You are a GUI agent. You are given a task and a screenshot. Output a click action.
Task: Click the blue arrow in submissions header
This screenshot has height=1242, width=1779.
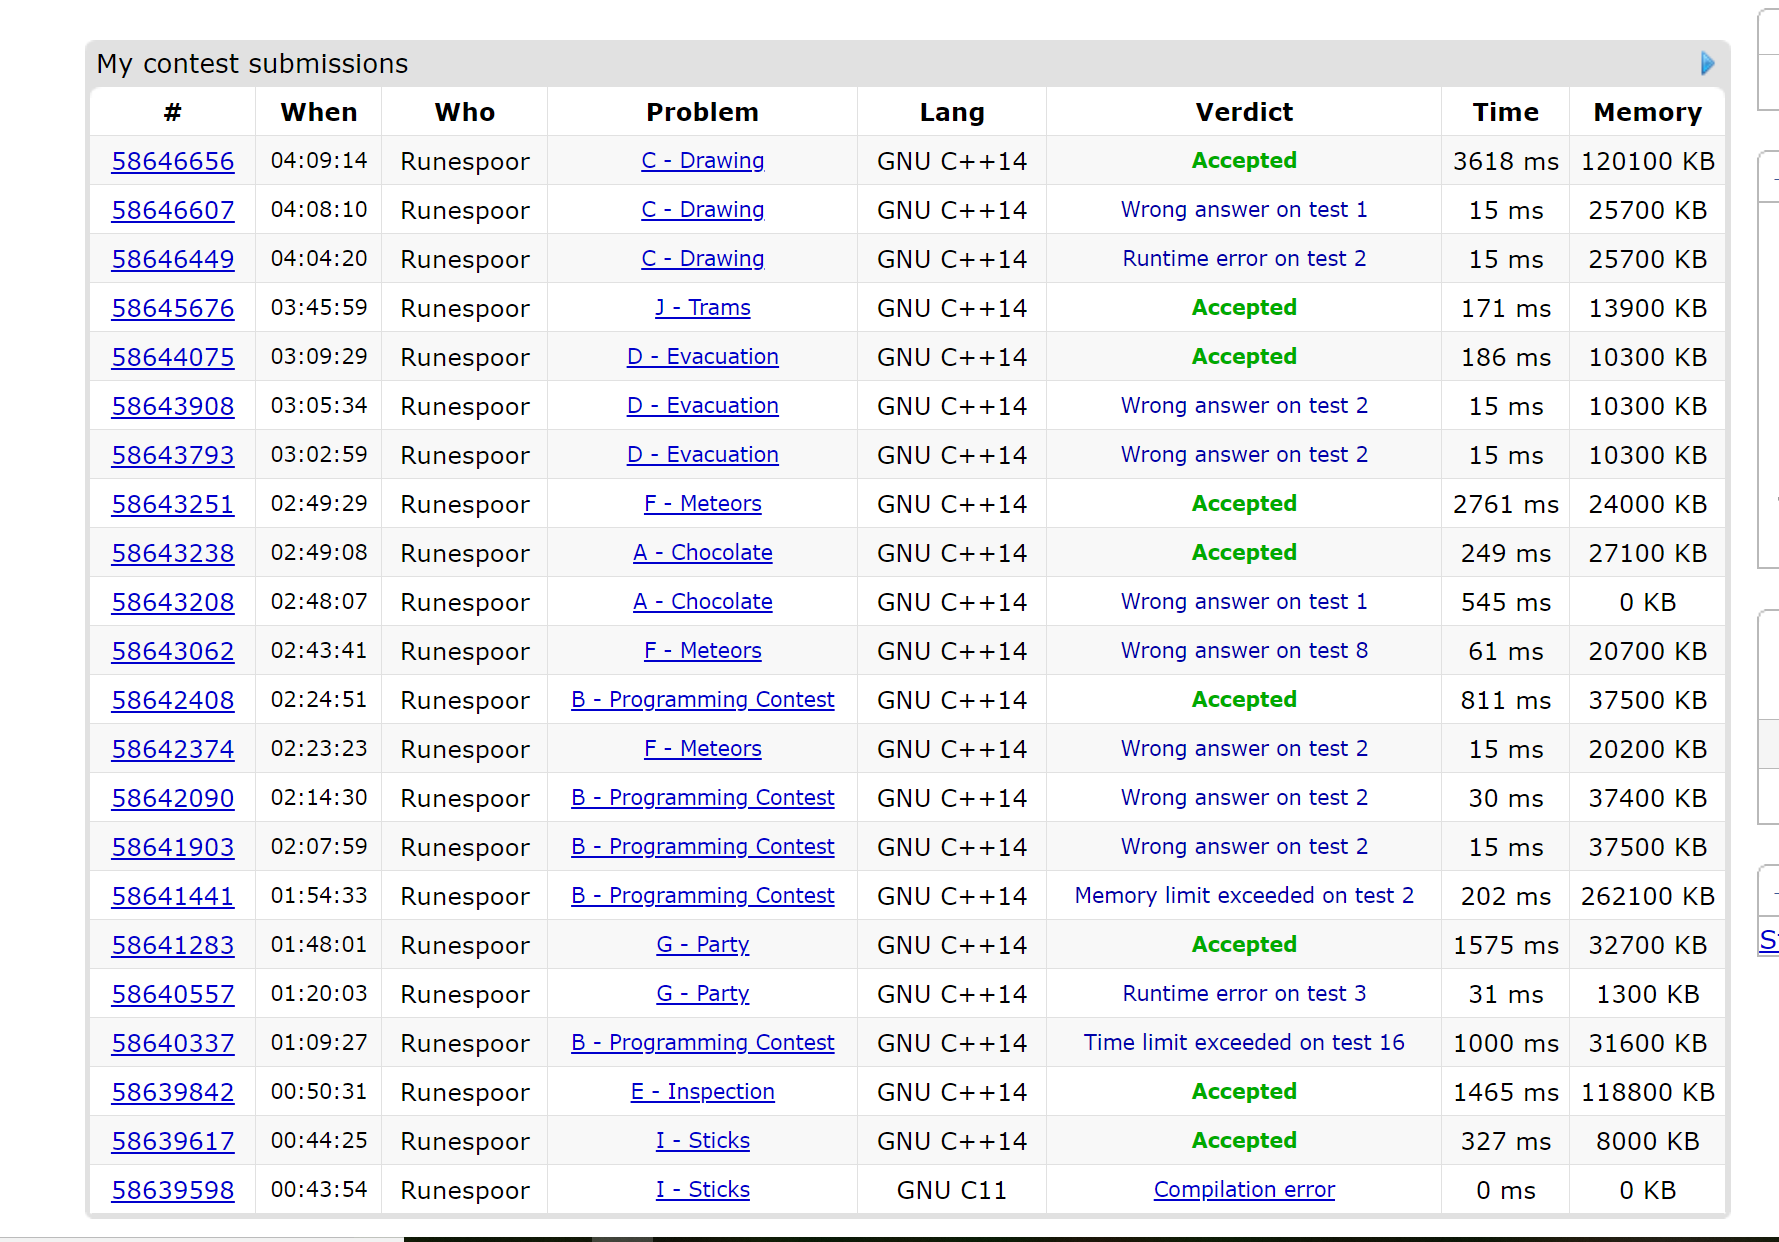point(1707,64)
